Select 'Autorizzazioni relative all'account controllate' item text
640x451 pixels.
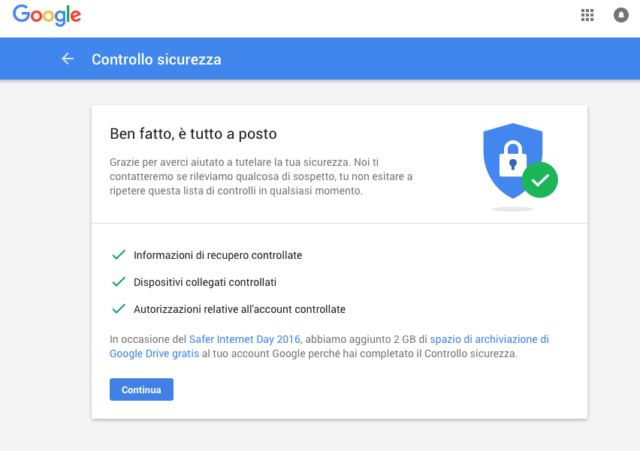pyautogui.click(x=239, y=309)
